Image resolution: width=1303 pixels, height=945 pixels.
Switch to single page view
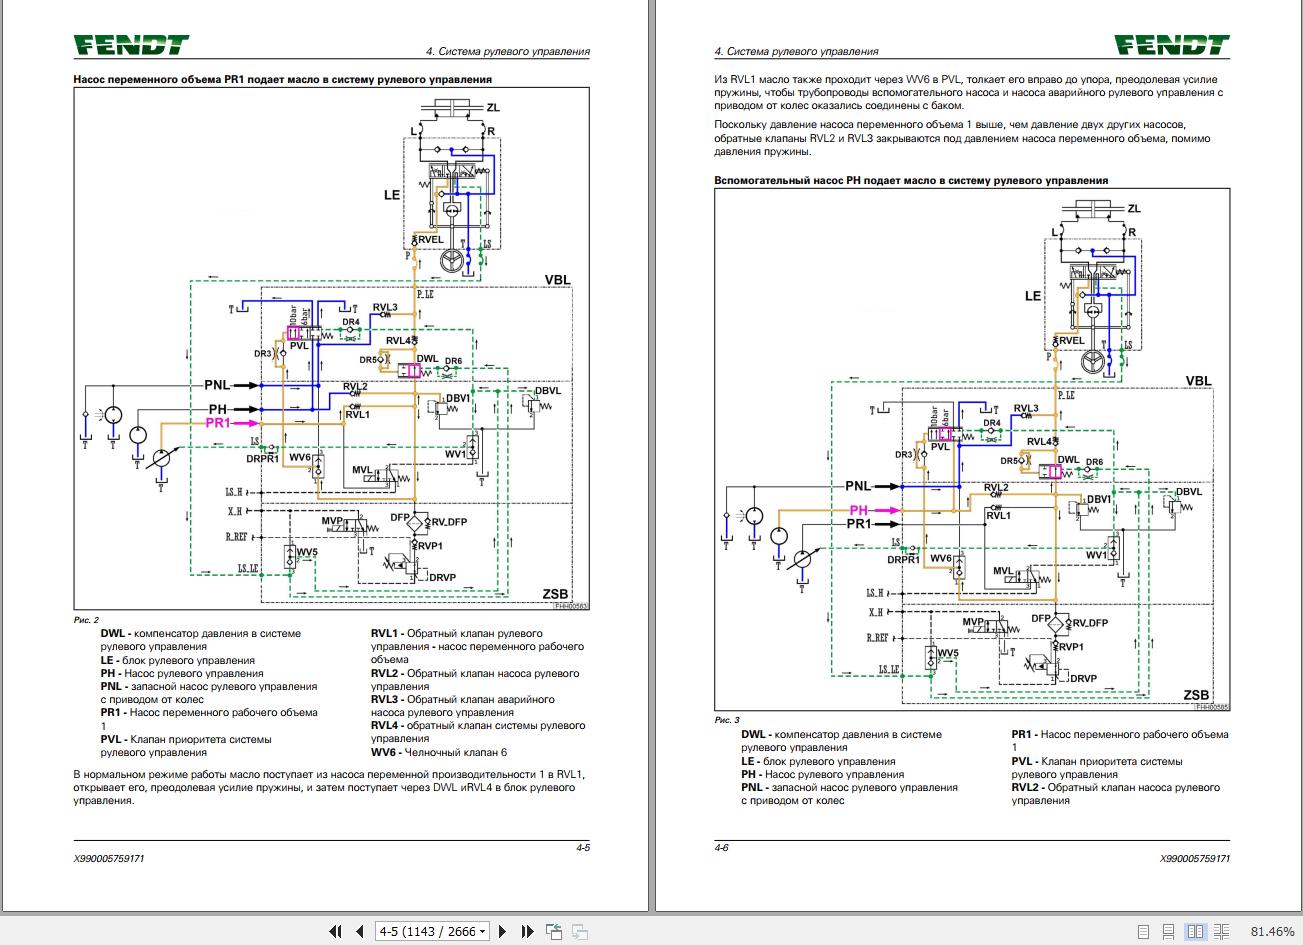(x=1143, y=932)
